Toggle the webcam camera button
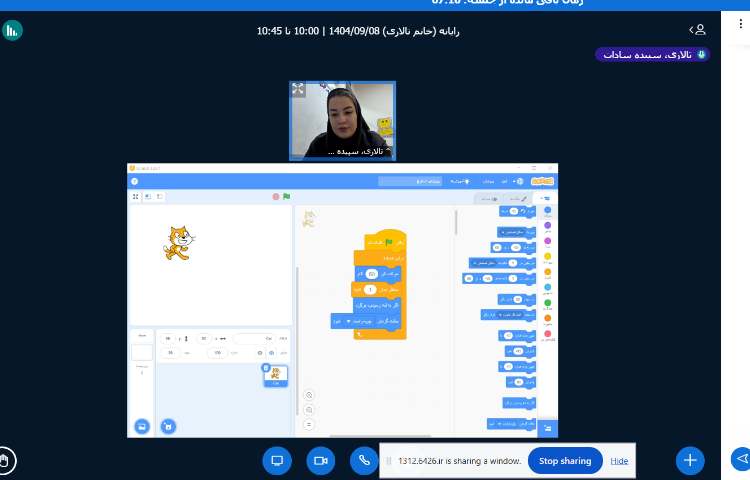 320,460
